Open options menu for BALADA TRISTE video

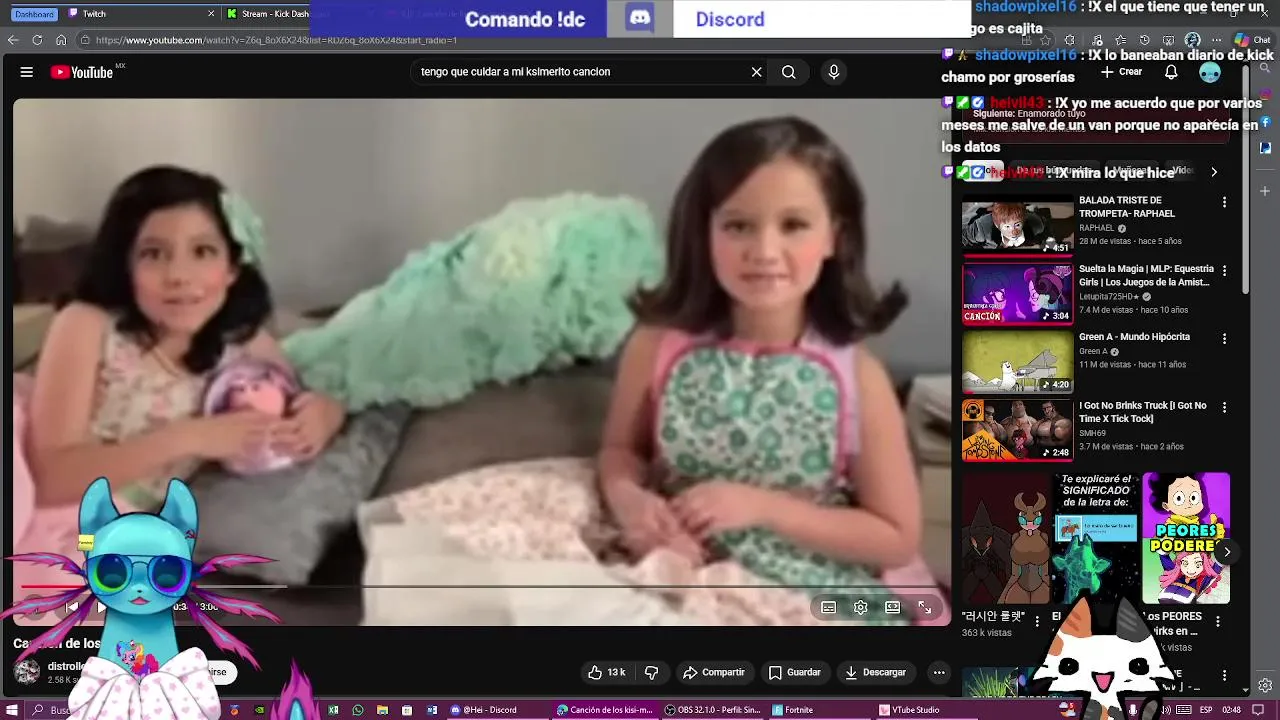point(1224,202)
